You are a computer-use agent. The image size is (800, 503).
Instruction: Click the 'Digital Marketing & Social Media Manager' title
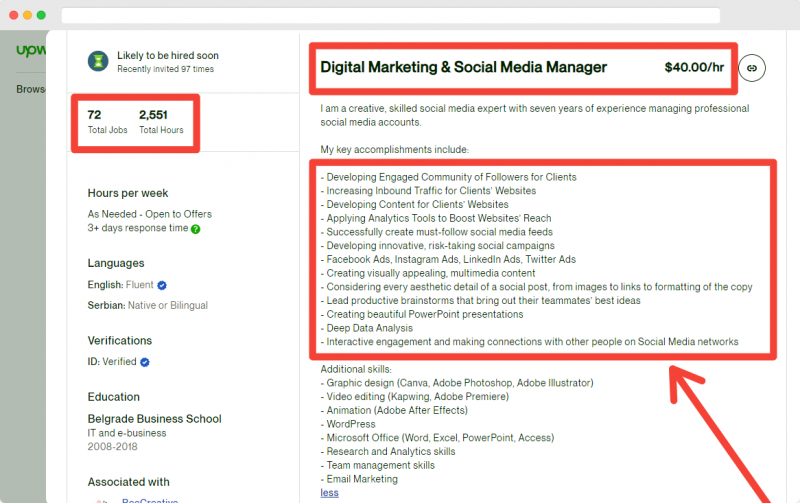tap(463, 67)
